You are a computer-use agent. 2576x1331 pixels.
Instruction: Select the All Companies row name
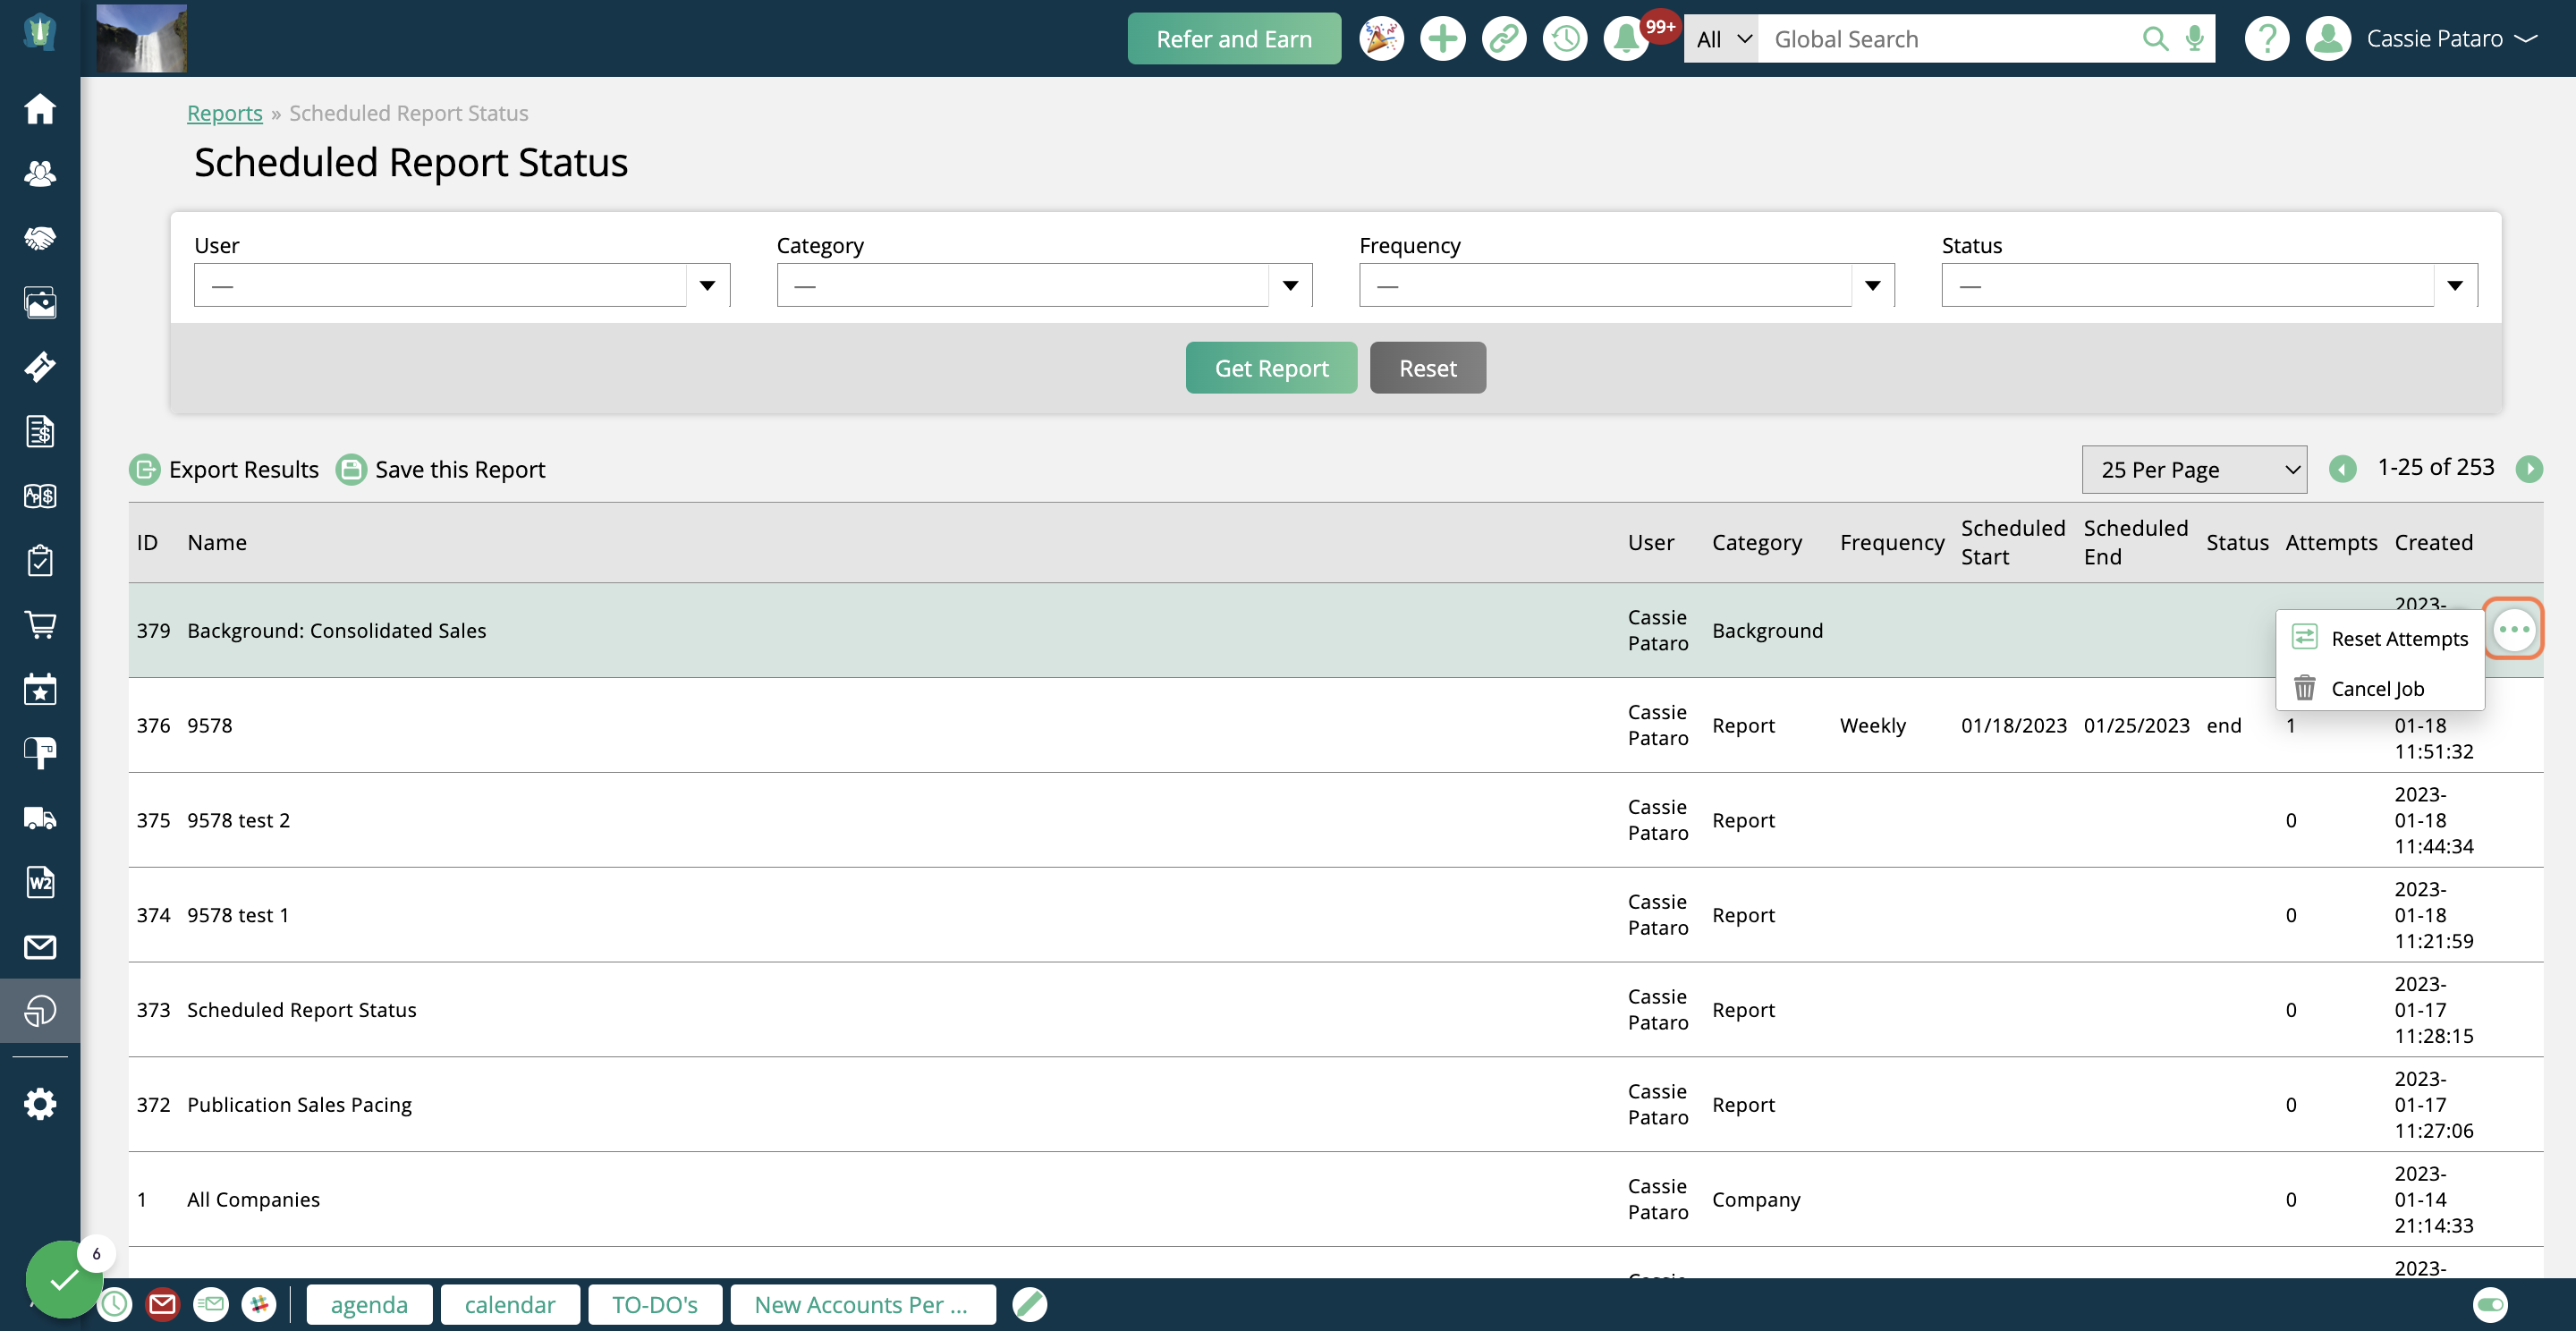(253, 1199)
